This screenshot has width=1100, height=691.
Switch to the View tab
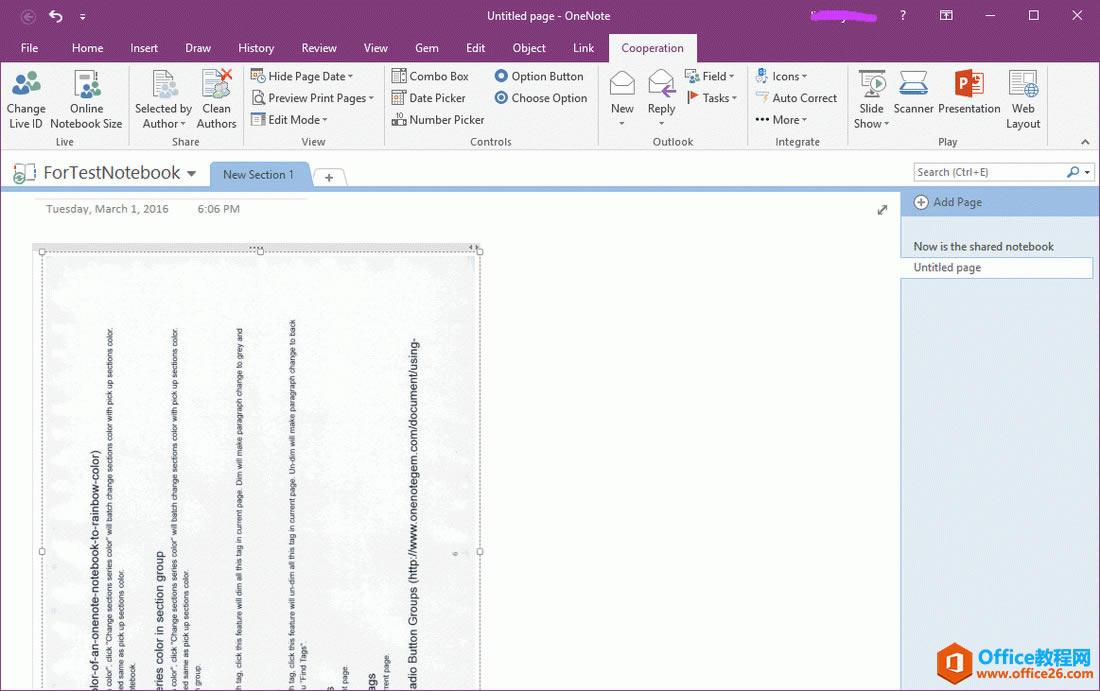[x=375, y=48]
